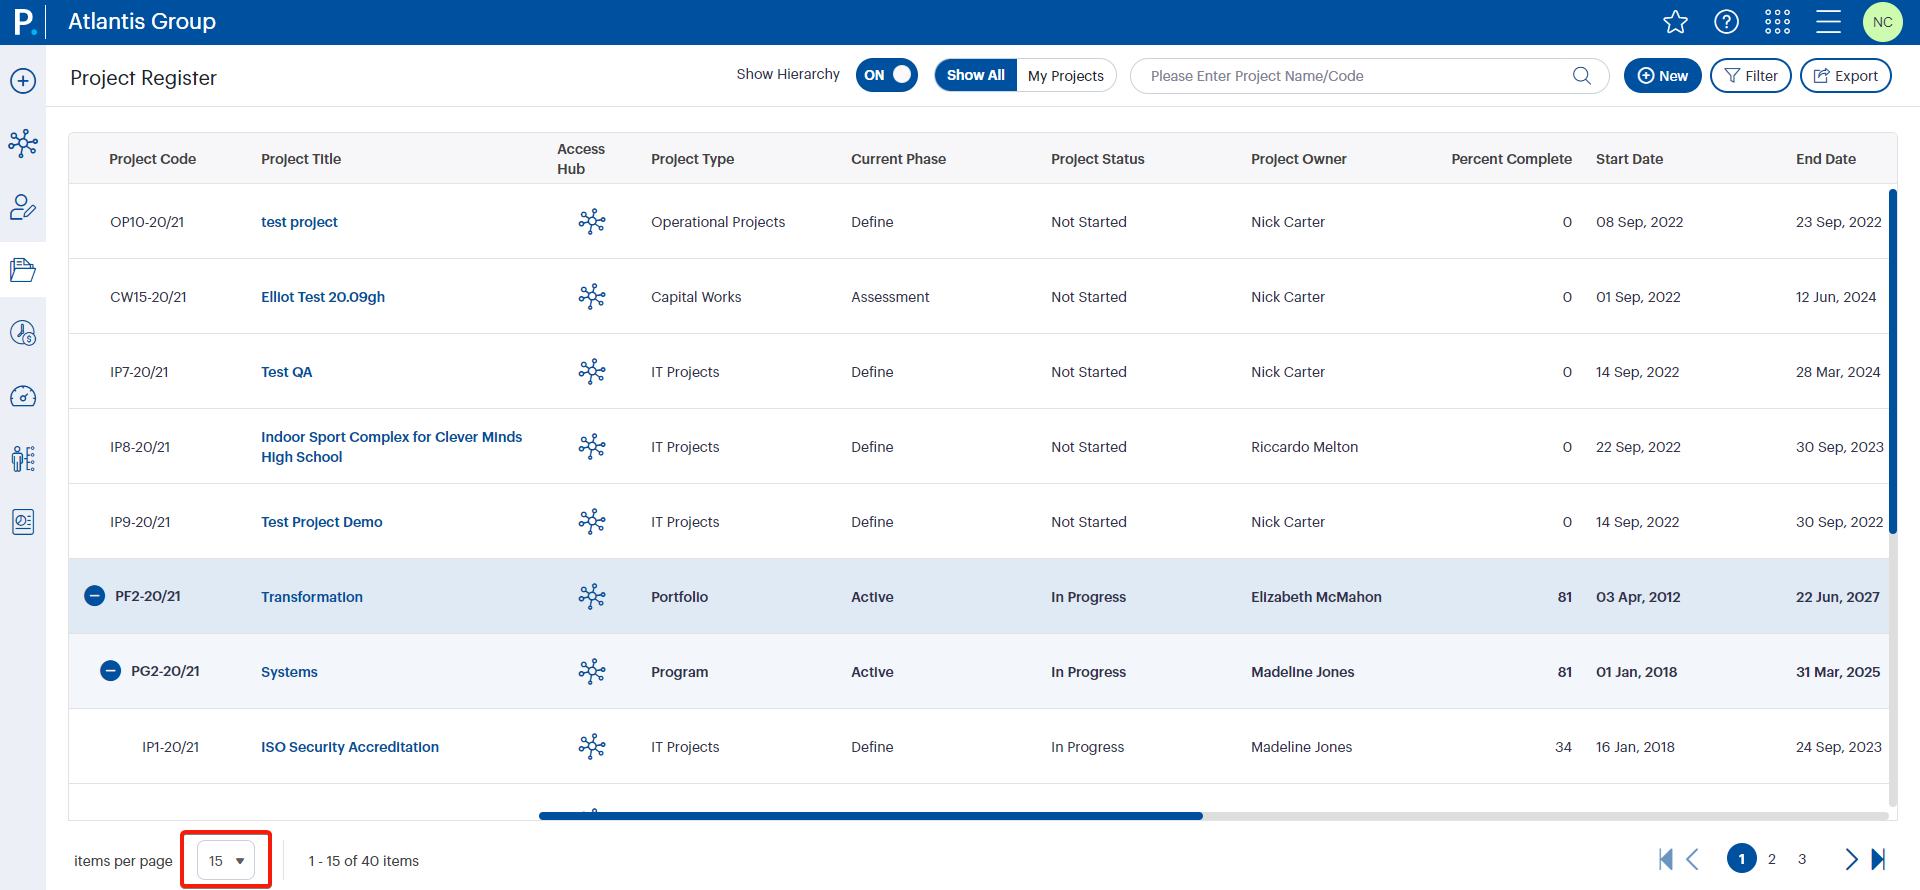Open the Systems program link
The width and height of the screenshot is (1920, 890).
(x=289, y=672)
